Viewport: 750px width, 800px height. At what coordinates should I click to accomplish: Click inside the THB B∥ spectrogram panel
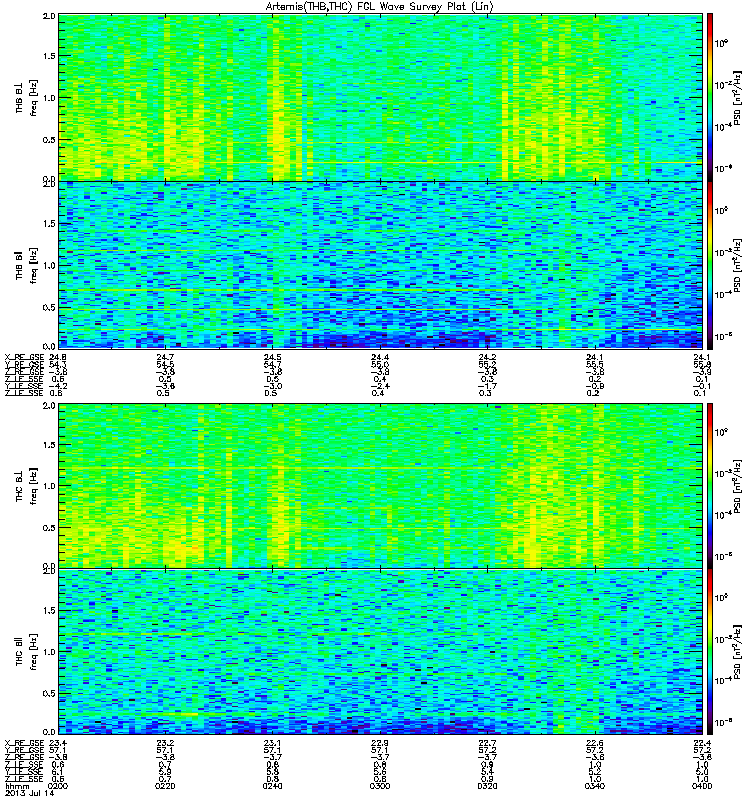pyautogui.click(x=380, y=265)
